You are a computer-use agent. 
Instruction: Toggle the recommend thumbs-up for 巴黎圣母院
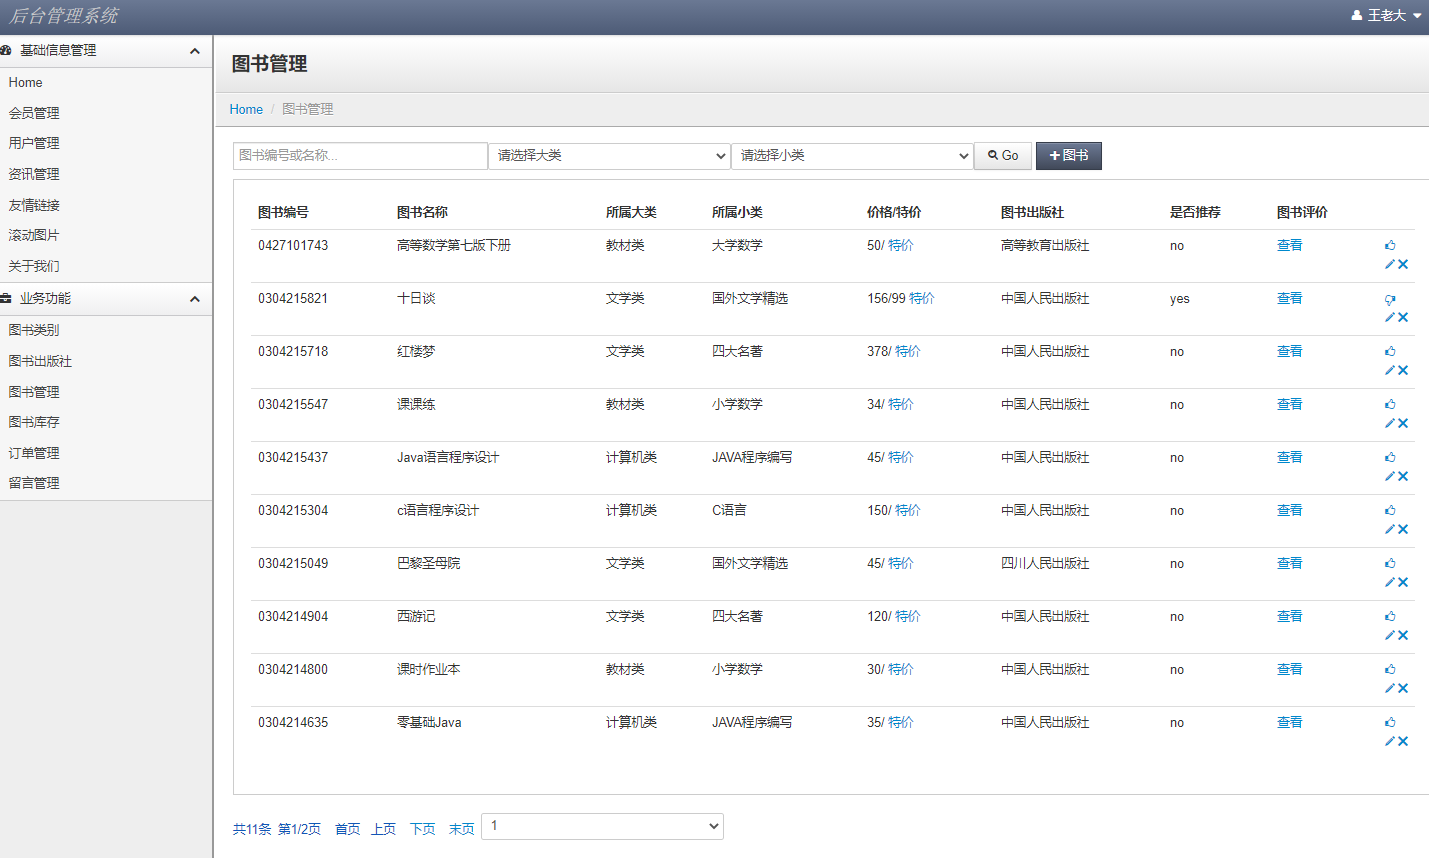tap(1390, 563)
